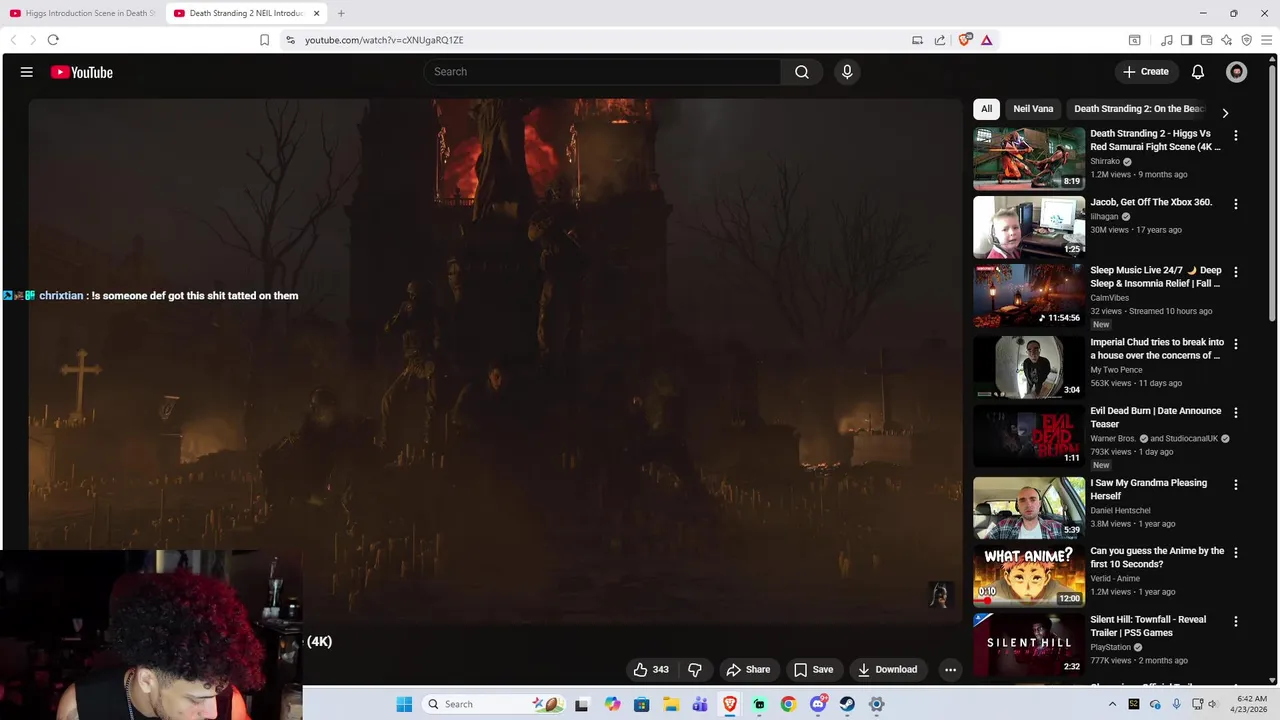Open Chrome from the taskbar
The height and width of the screenshot is (720, 1280).
point(788,704)
